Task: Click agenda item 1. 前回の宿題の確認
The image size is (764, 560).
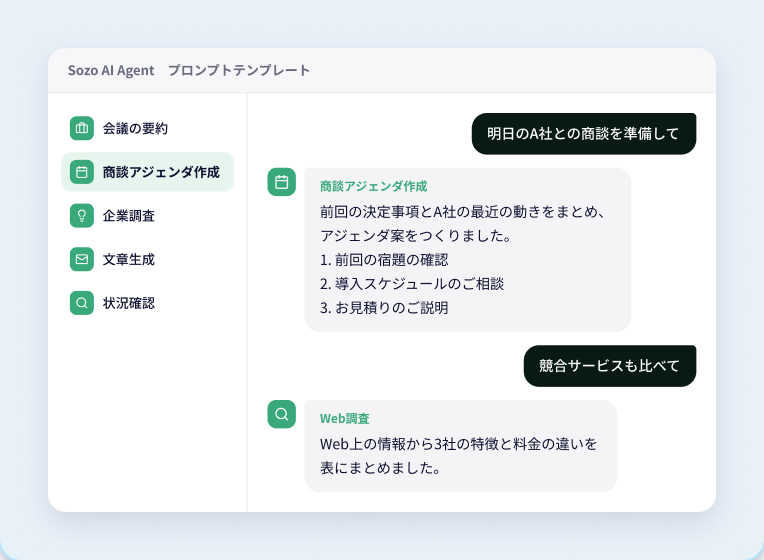Action: (x=384, y=260)
